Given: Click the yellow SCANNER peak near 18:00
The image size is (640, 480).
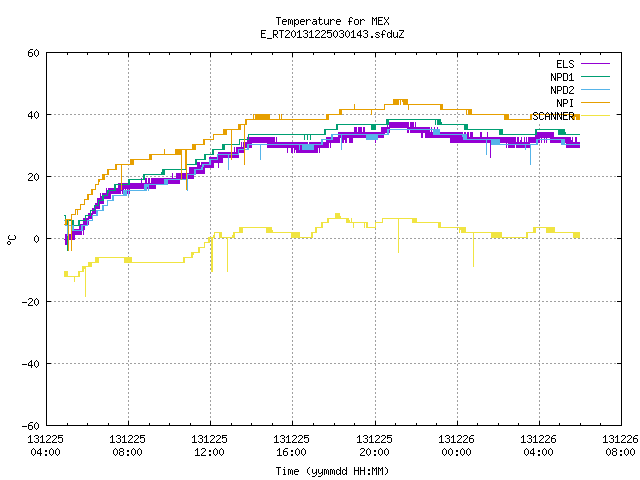Looking at the screenshot, I should (338, 216).
